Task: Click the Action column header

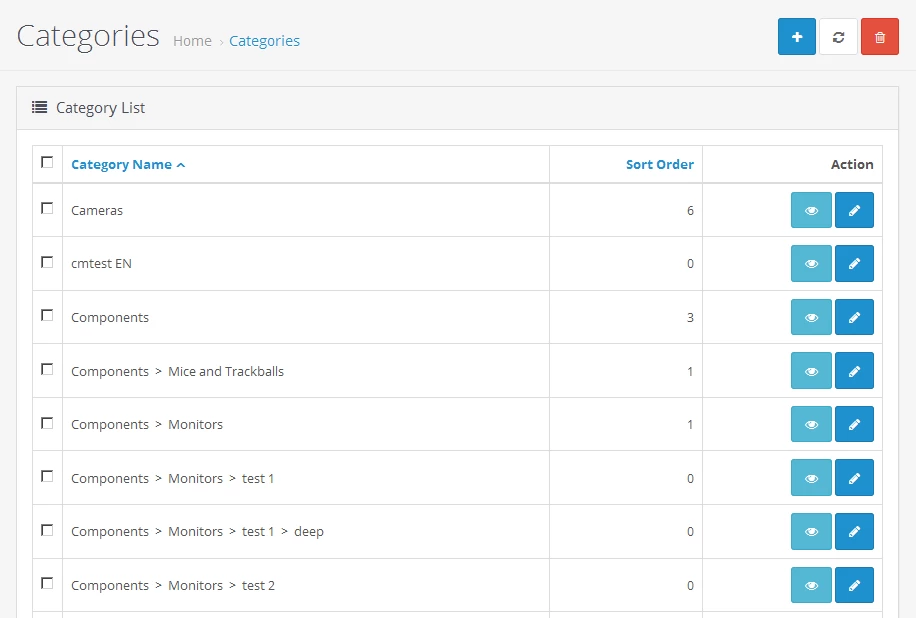Action: tap(852, 165)
